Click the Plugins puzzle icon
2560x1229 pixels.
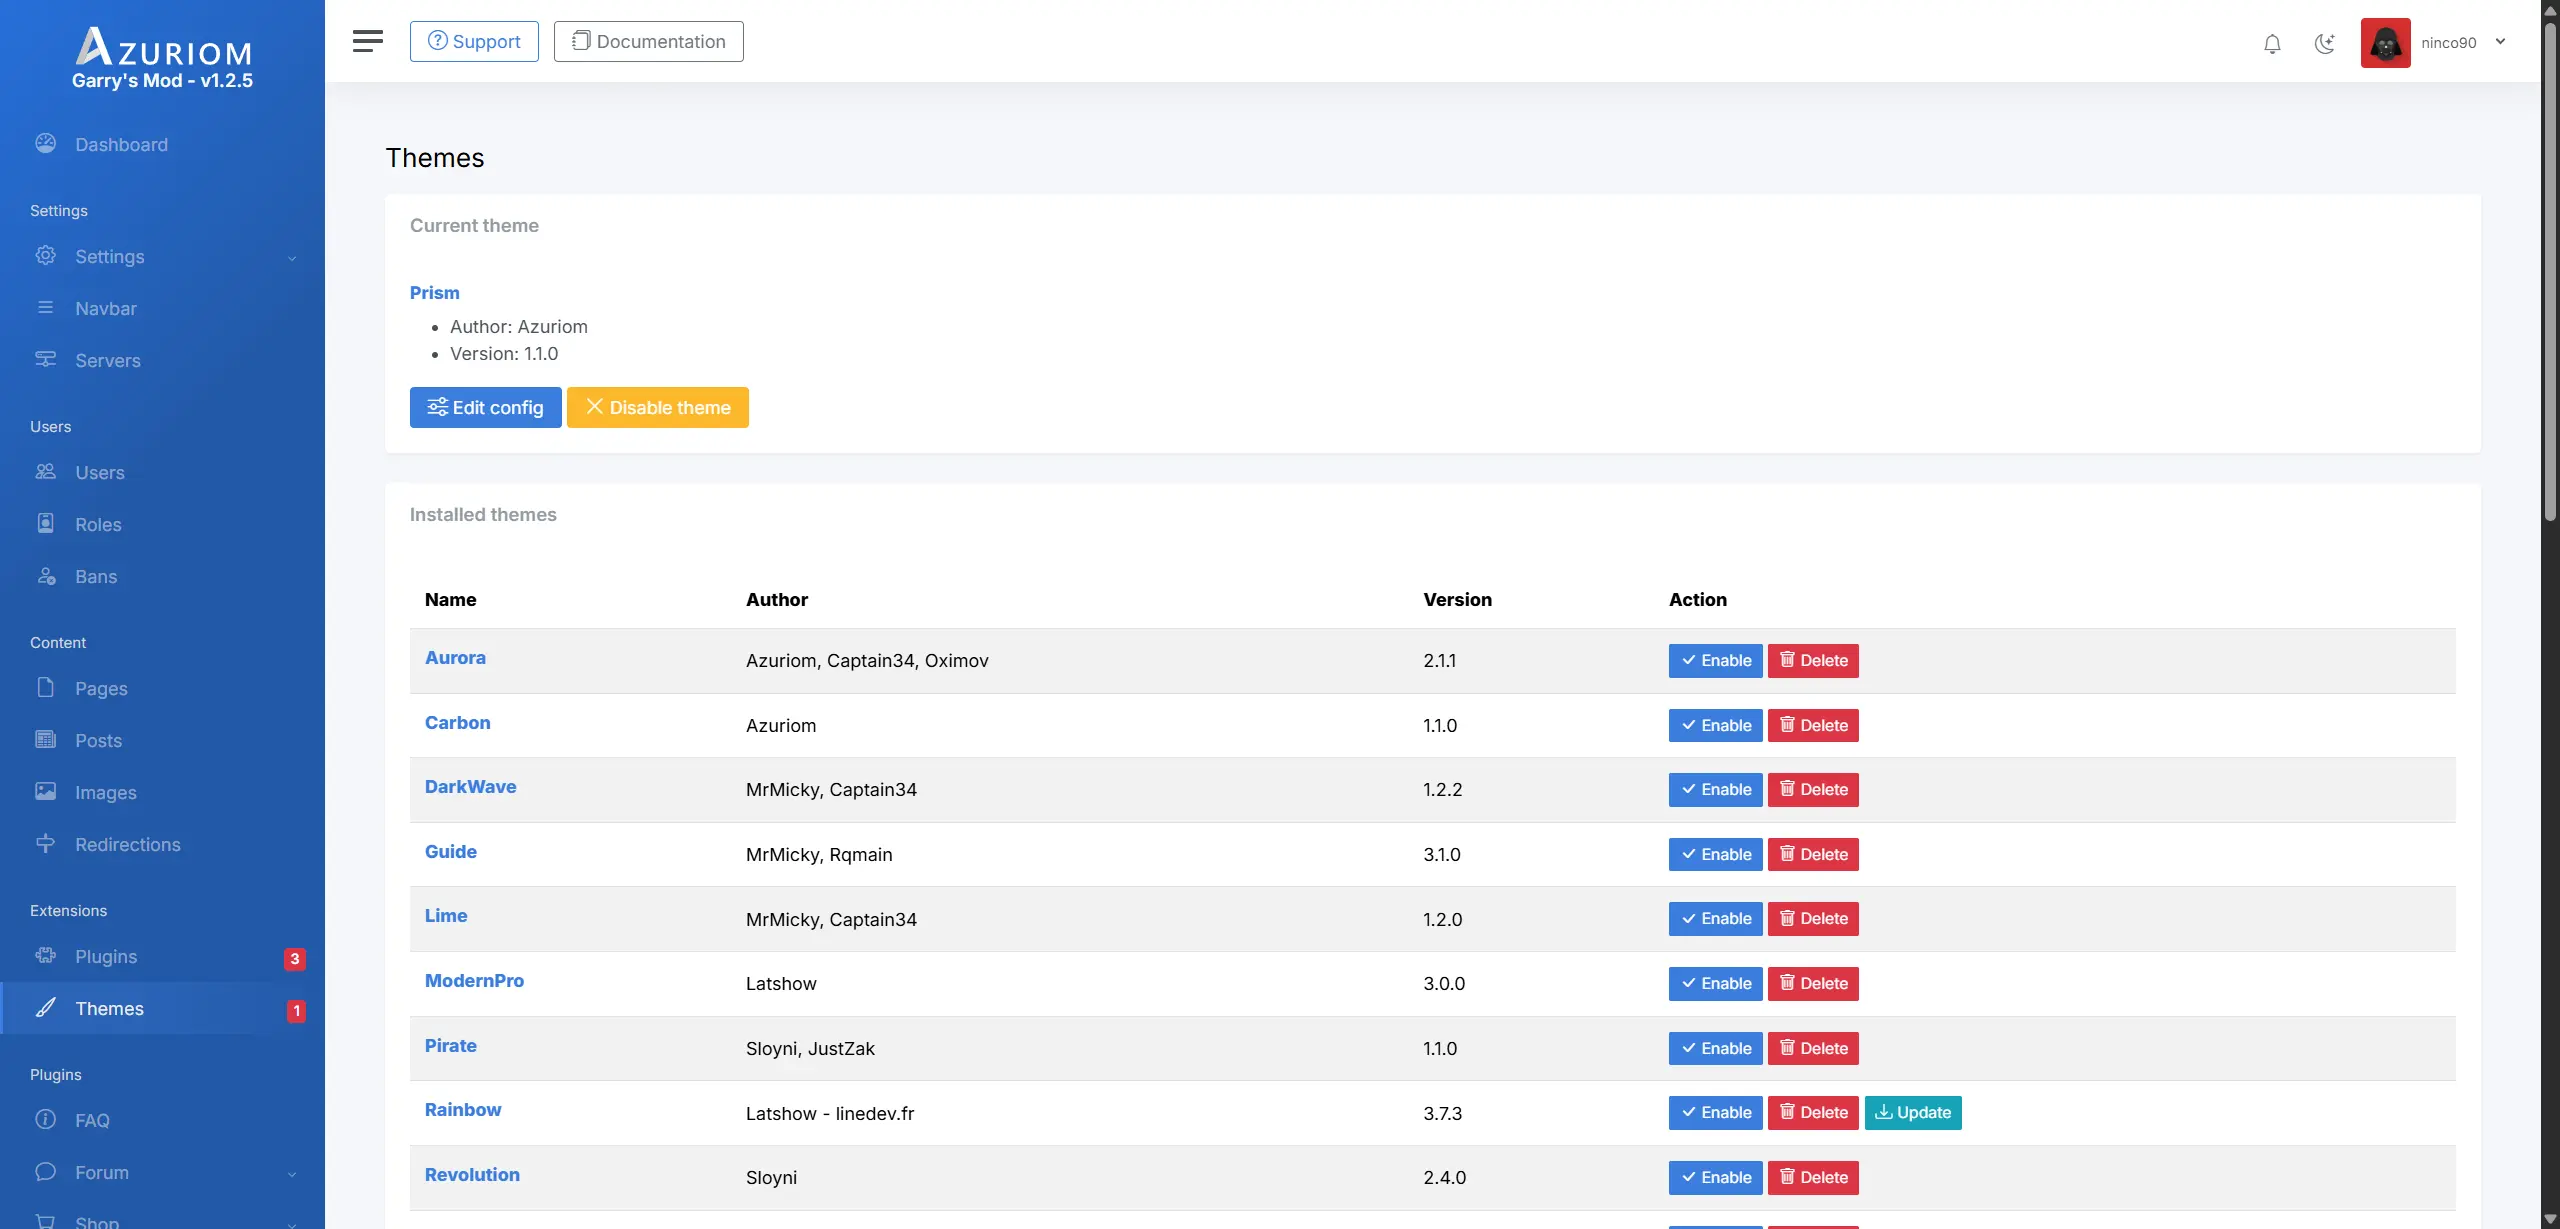(45, 955)
